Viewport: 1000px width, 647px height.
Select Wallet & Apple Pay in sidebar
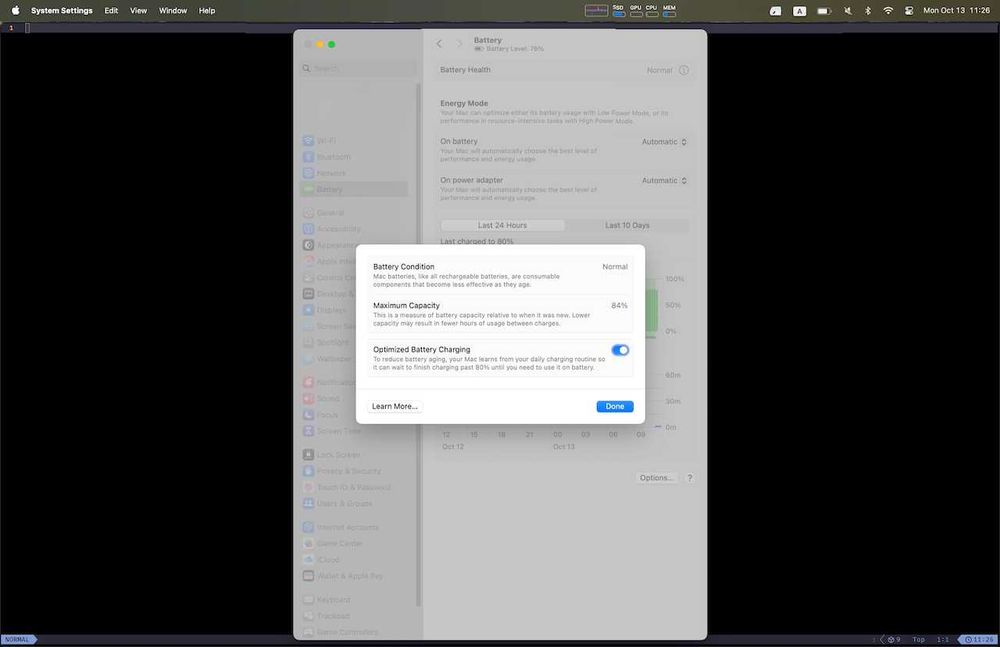(353, 576)
